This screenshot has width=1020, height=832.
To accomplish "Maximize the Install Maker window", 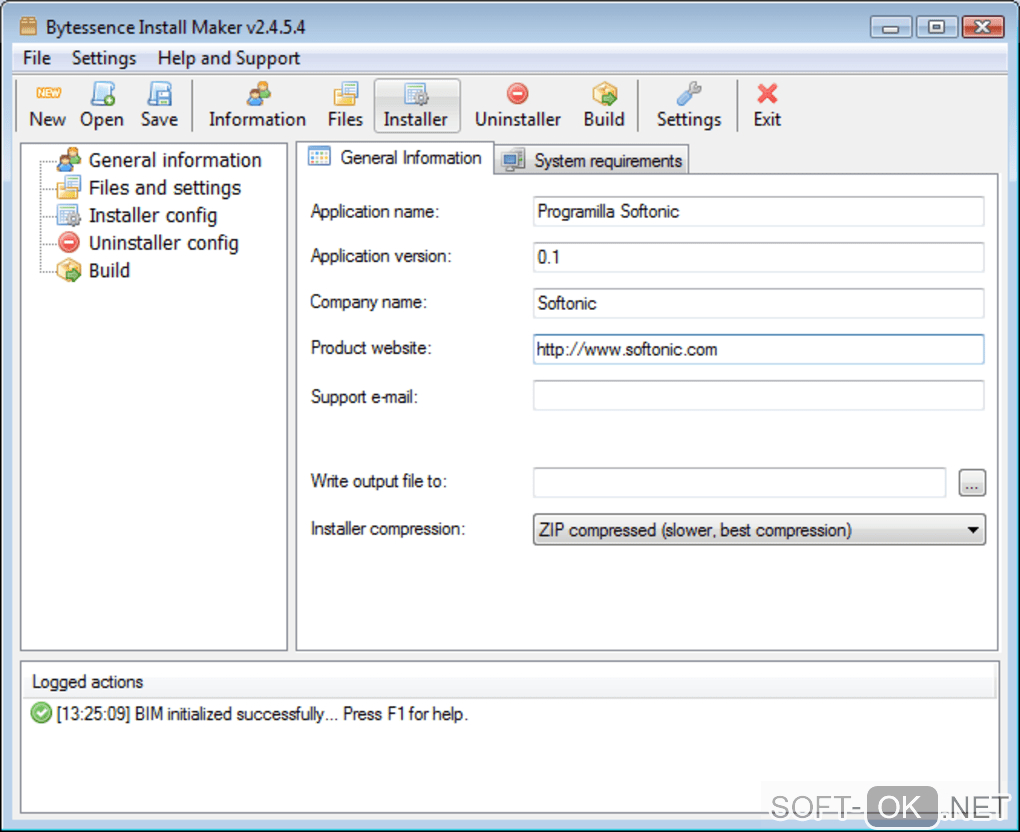I will 936,27.
